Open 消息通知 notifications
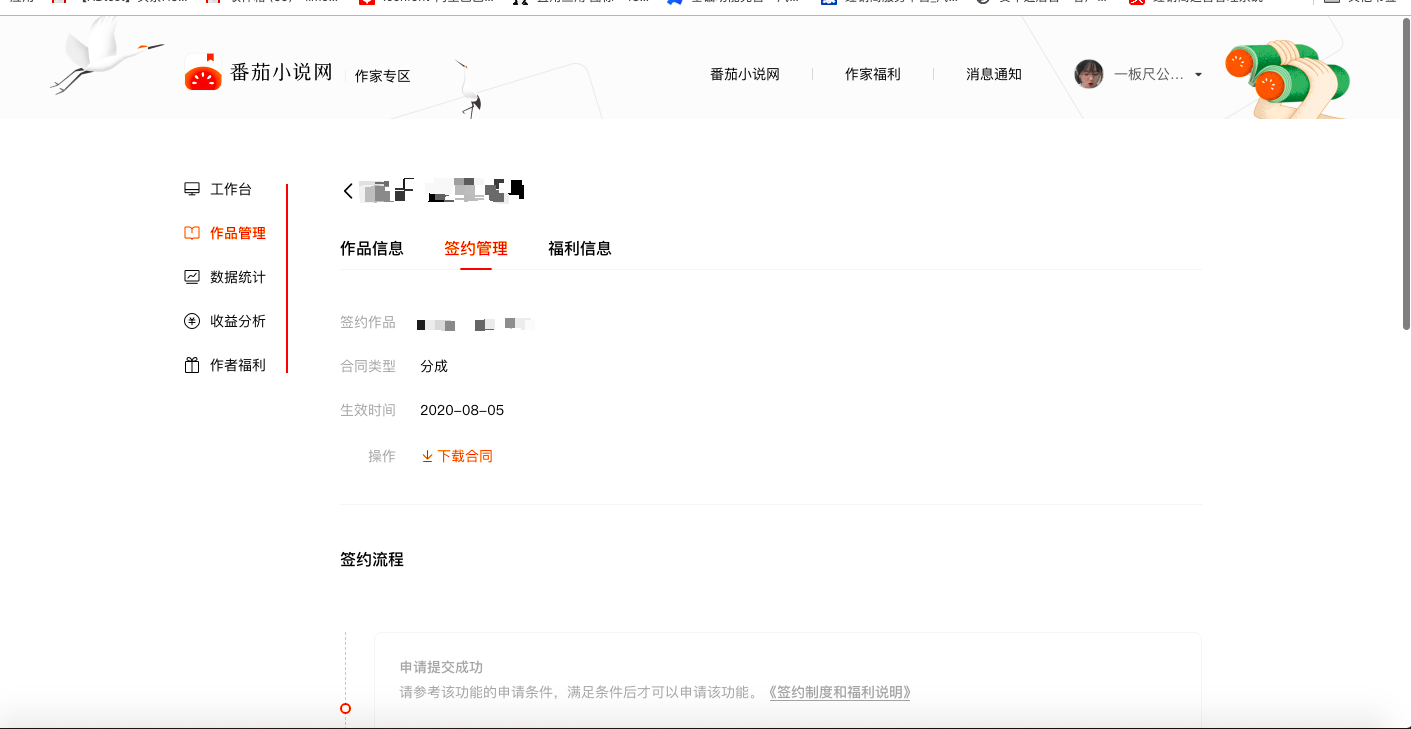Viewport: 1411px width, 729px height. coord(994,74)
